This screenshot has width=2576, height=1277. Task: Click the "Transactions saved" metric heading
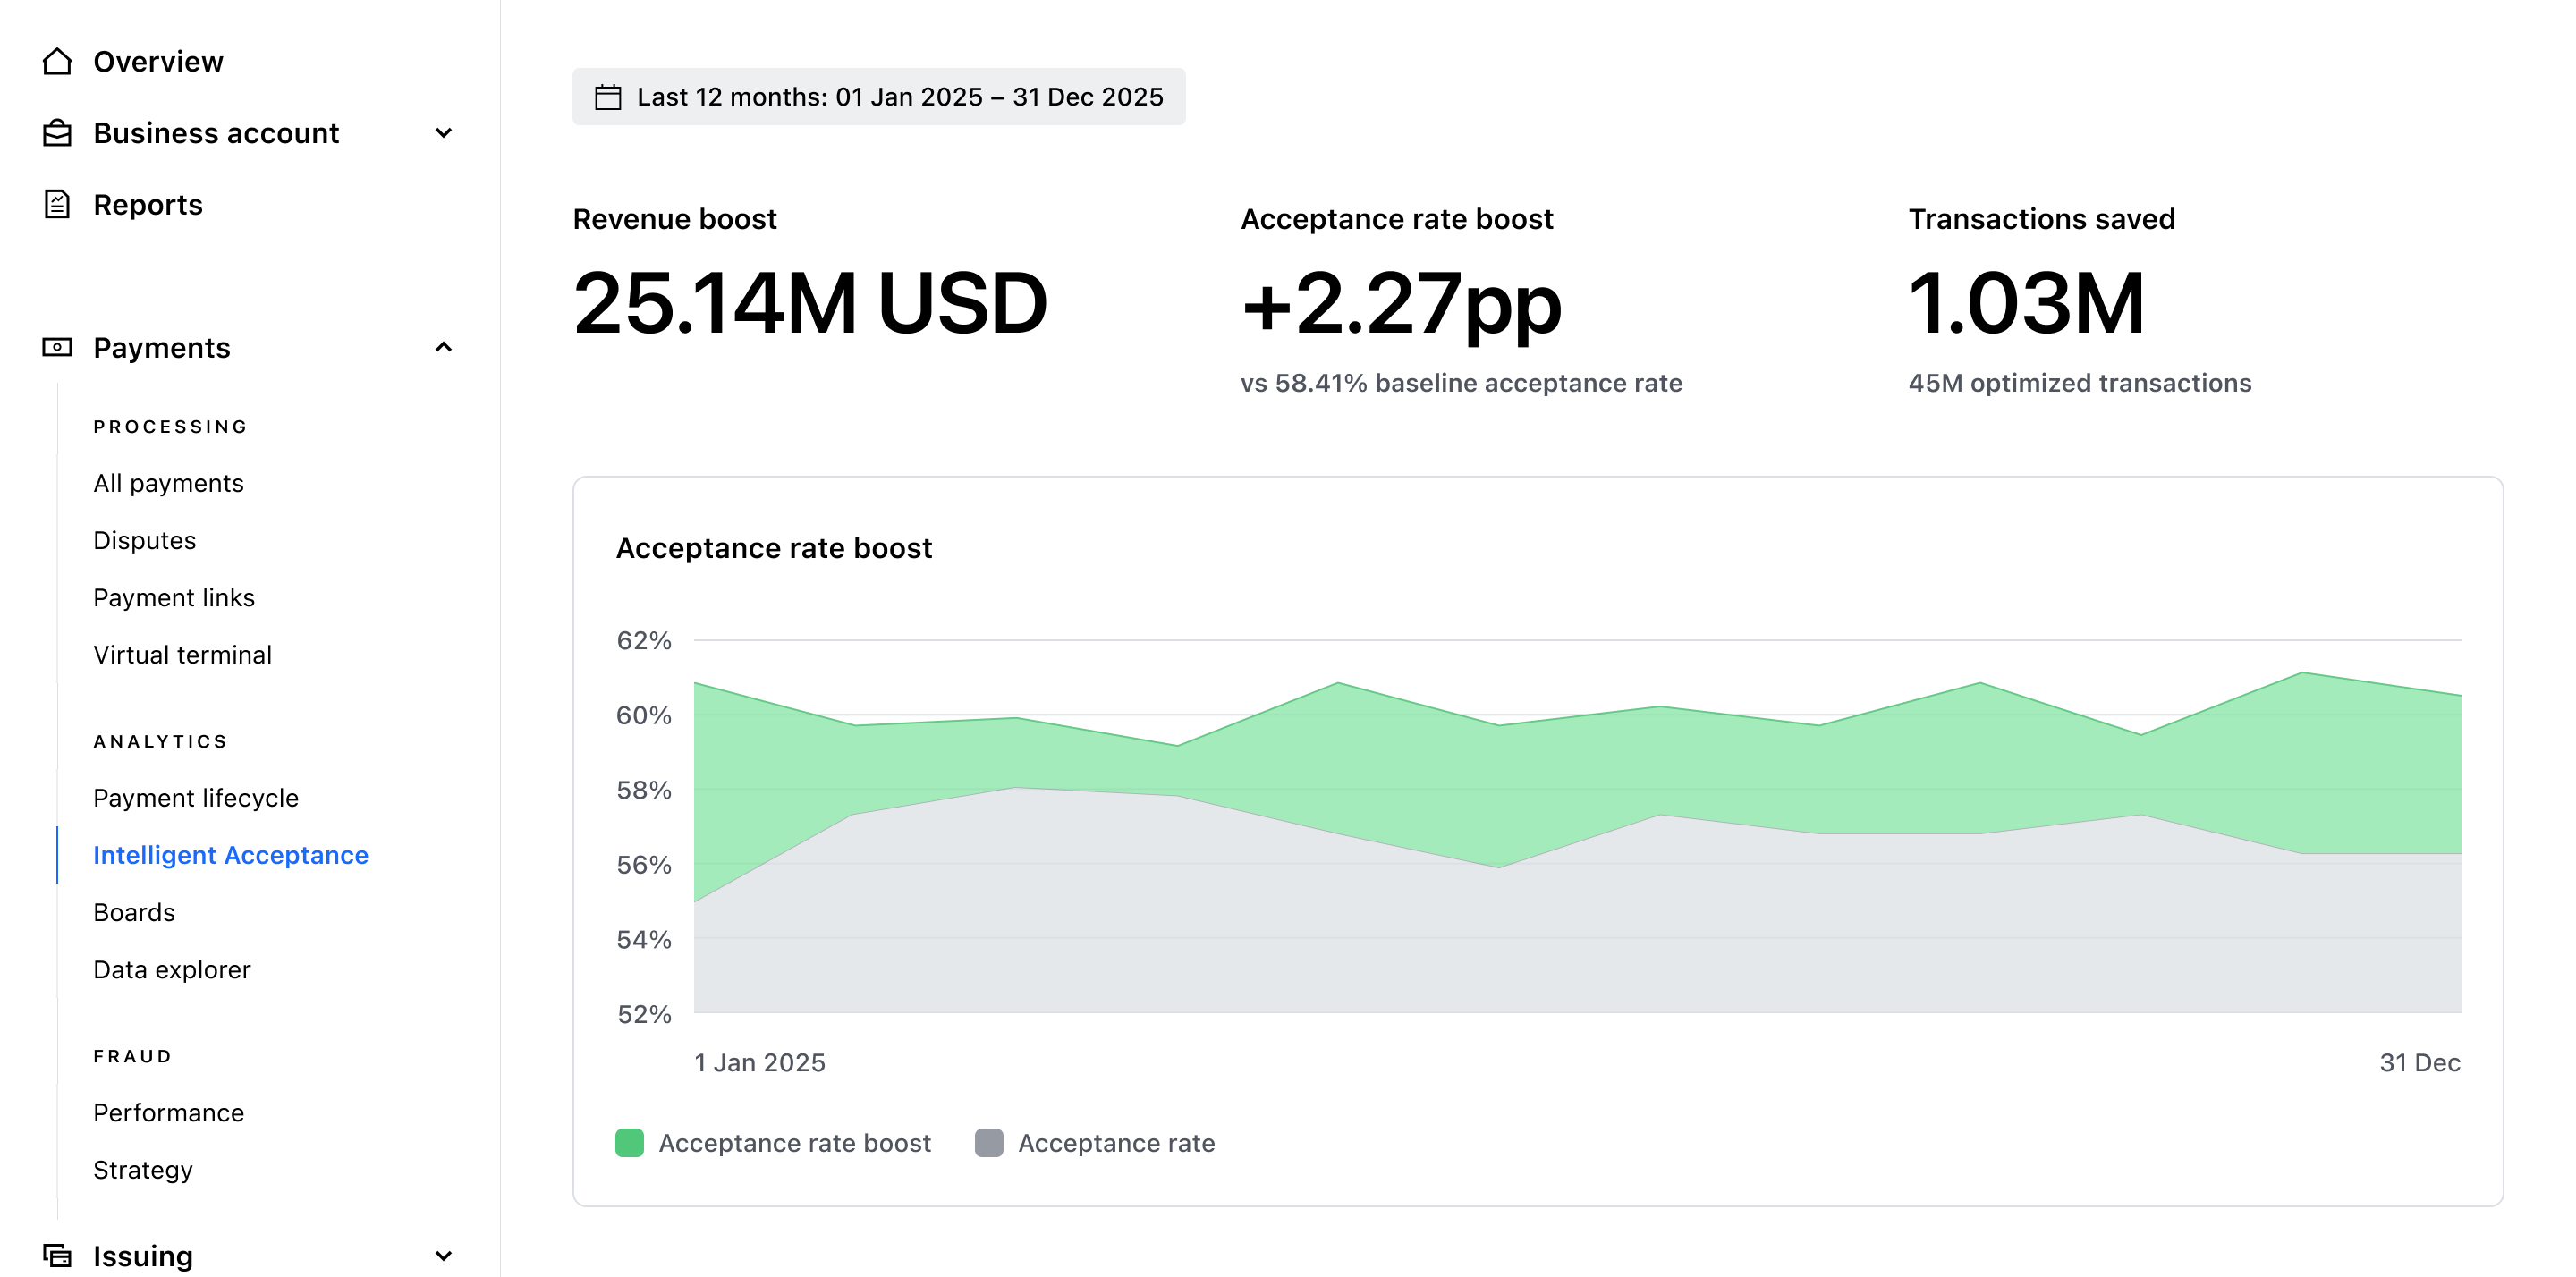(2042, 219)
